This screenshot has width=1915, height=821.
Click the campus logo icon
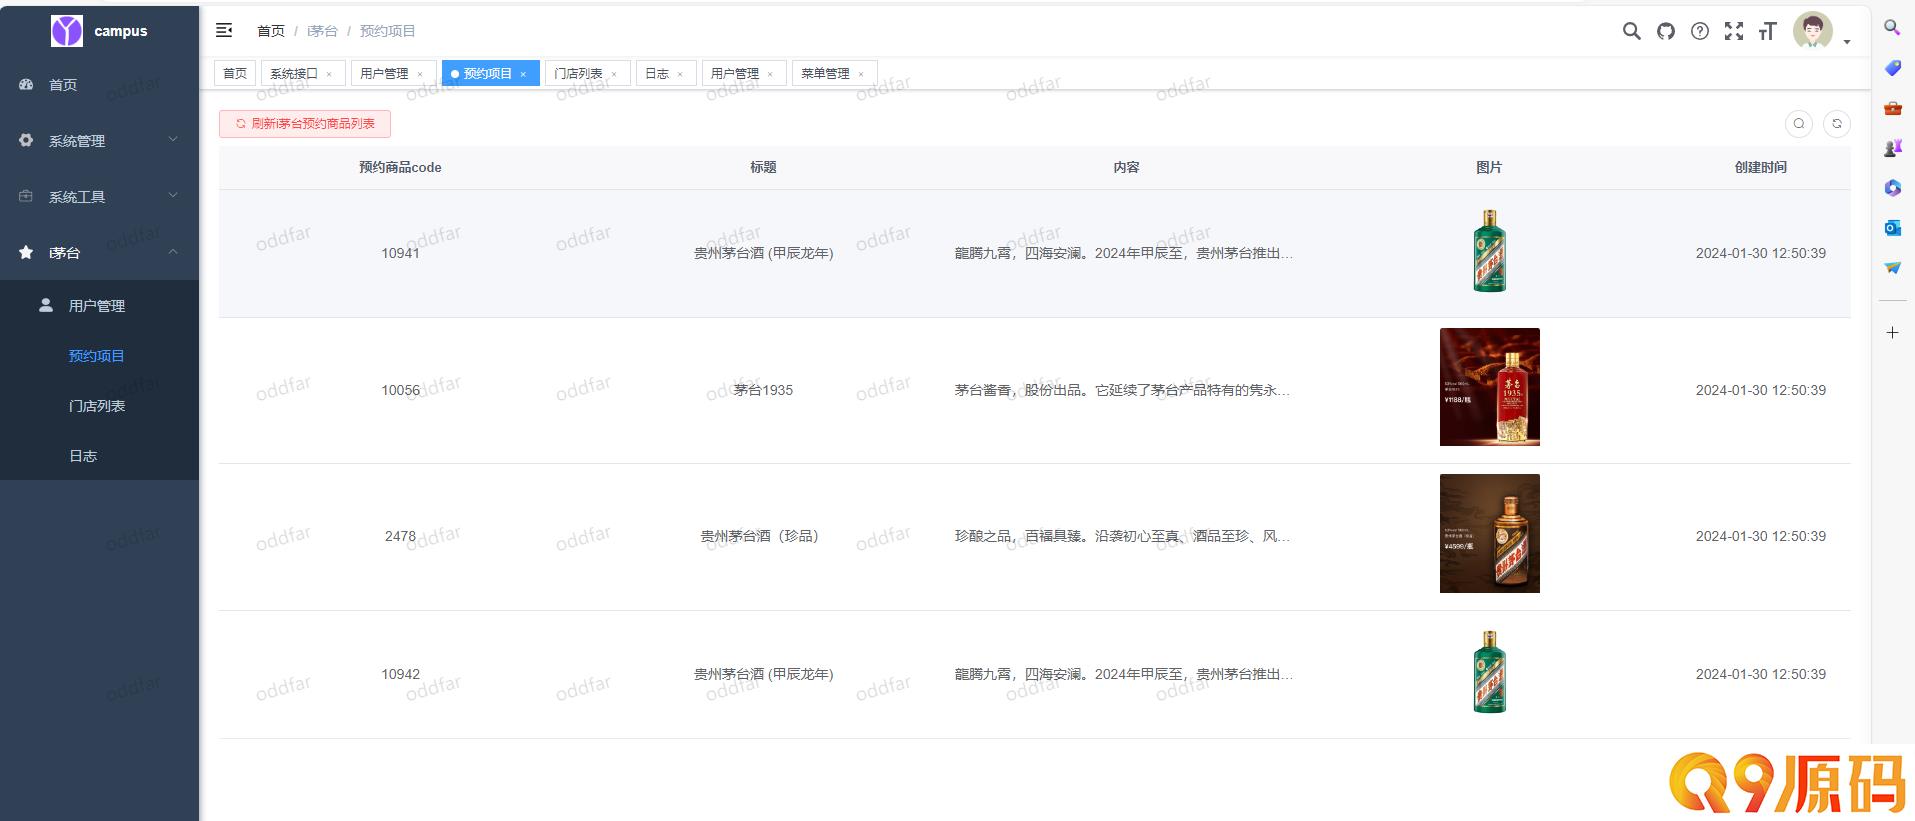pos(67,31)
